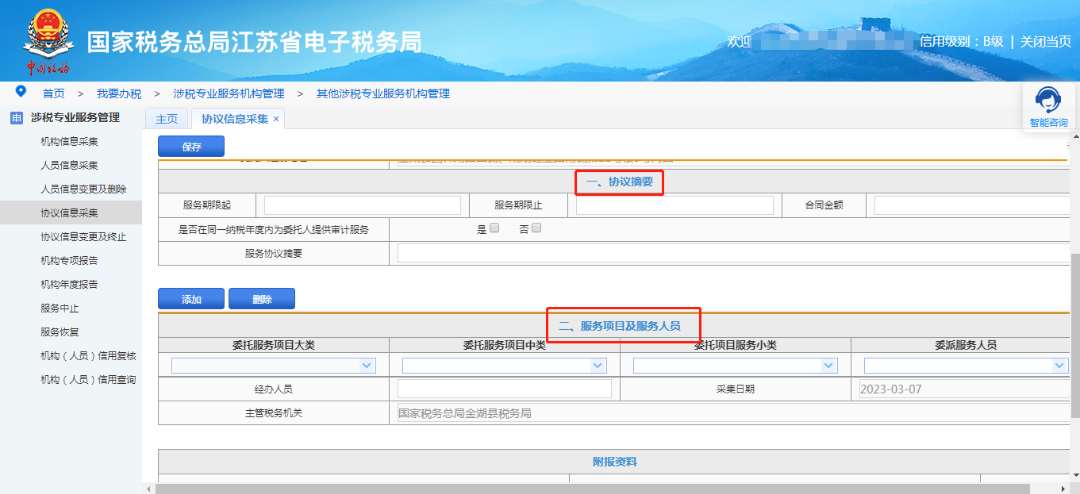Open 机构信息采集 in the sidebar
1080x494 pixels.
pos(69,142)
